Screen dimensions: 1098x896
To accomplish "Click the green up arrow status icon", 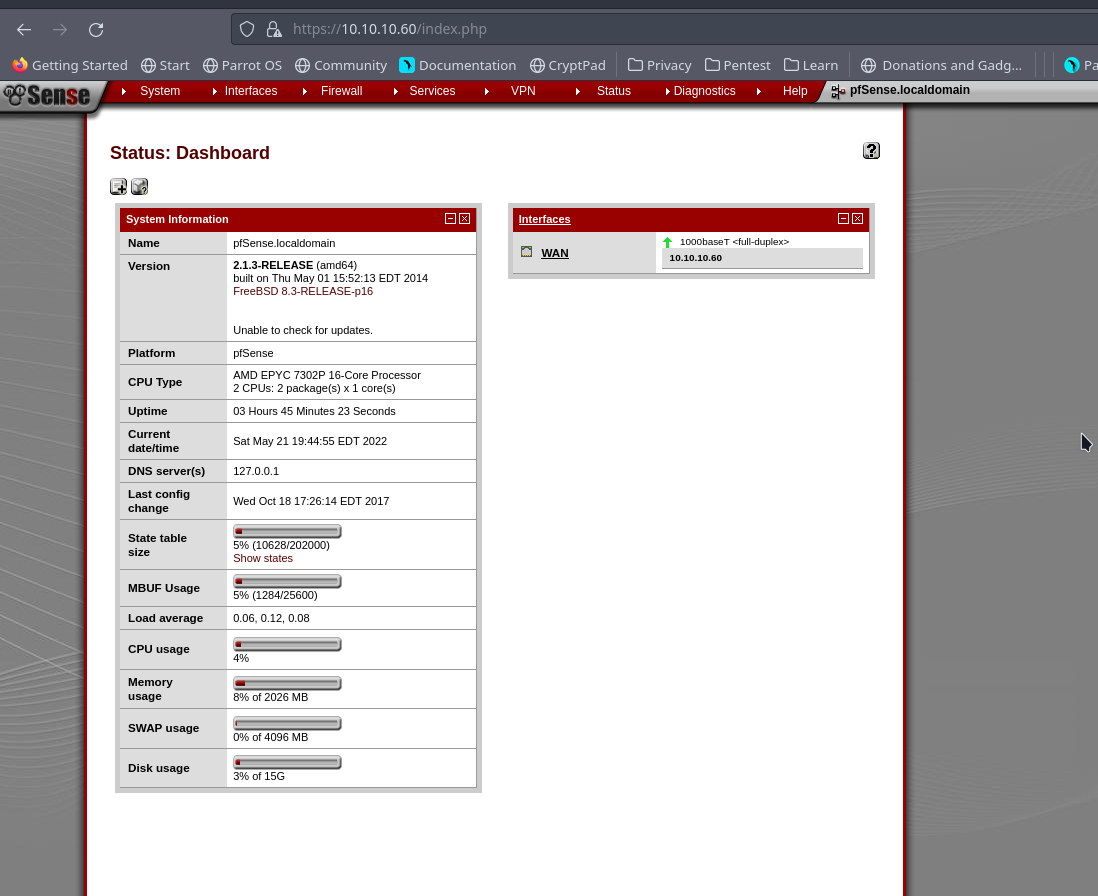I will 667,242.
